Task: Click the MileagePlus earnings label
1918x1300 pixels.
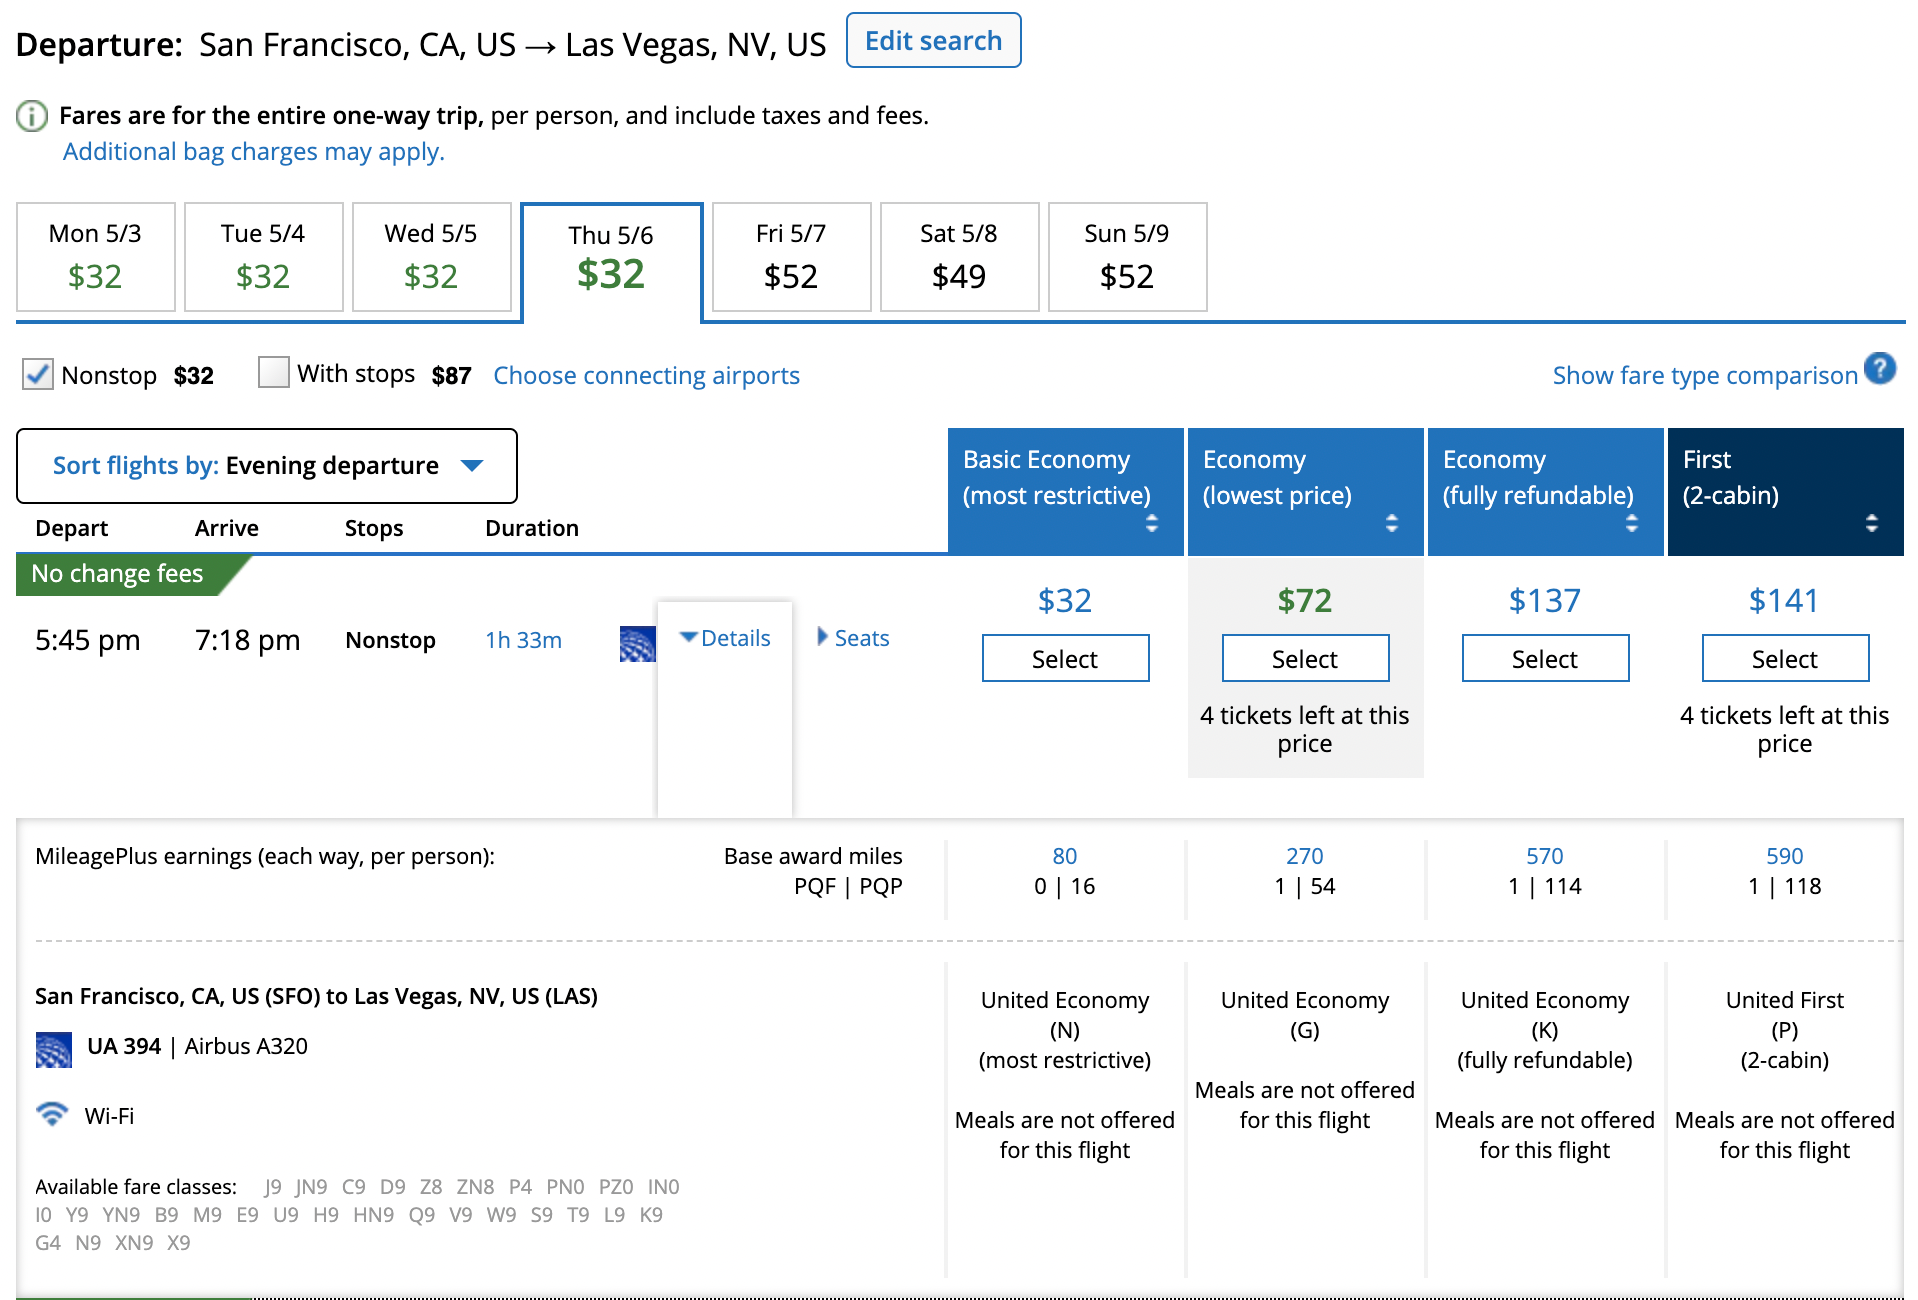Action: click(265, 857)
